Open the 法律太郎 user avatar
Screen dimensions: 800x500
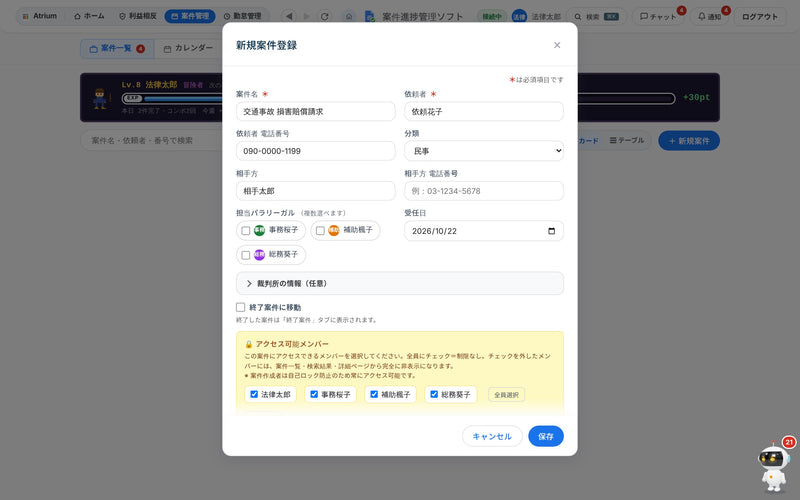(519, 16)
